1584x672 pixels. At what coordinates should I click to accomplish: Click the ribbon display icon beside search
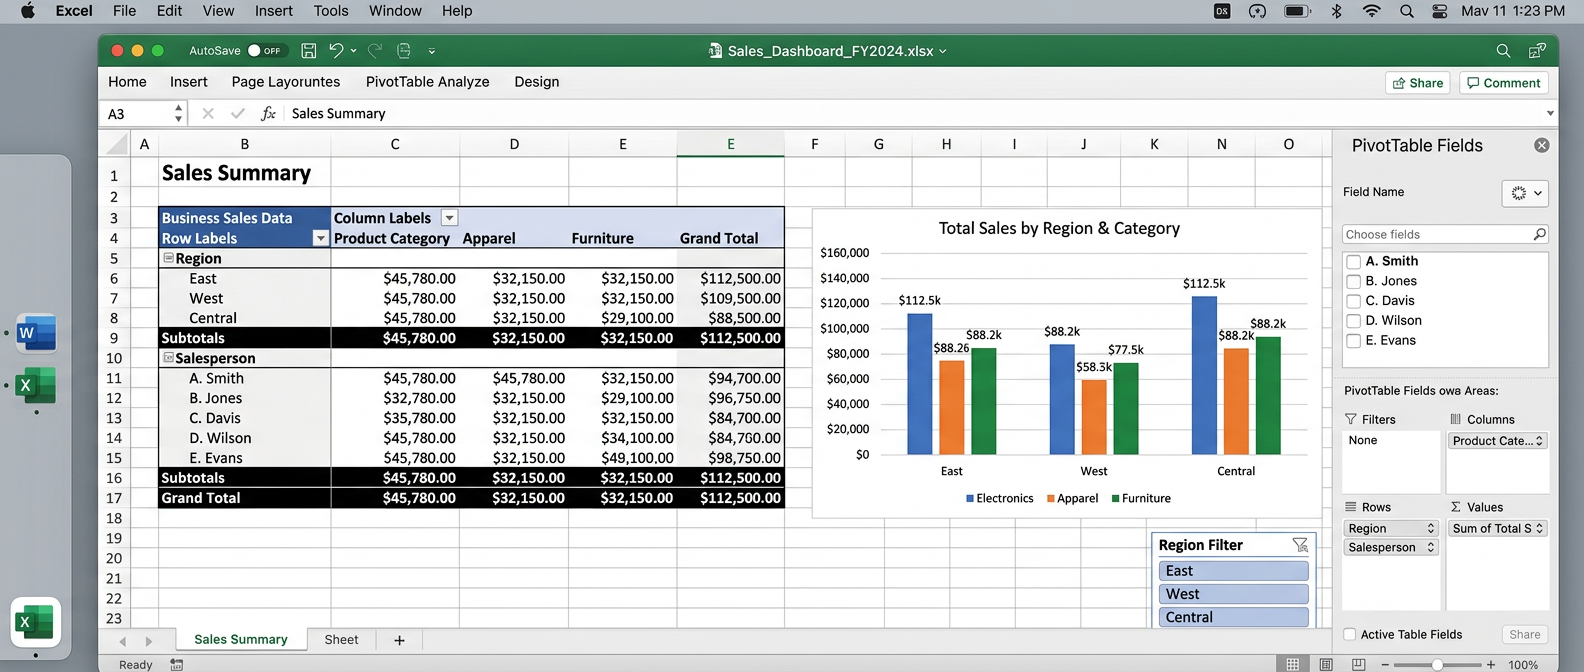click(1537, 50)
